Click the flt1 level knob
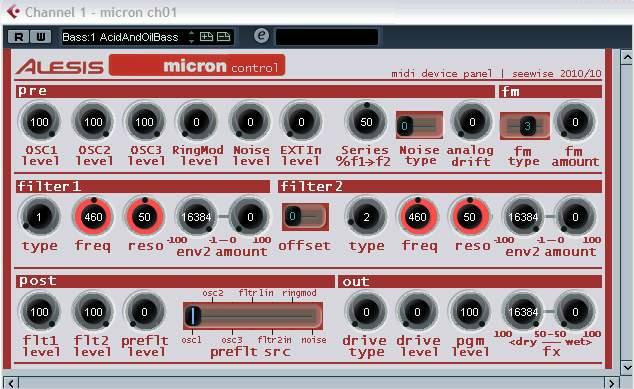 tap(39, 312)
